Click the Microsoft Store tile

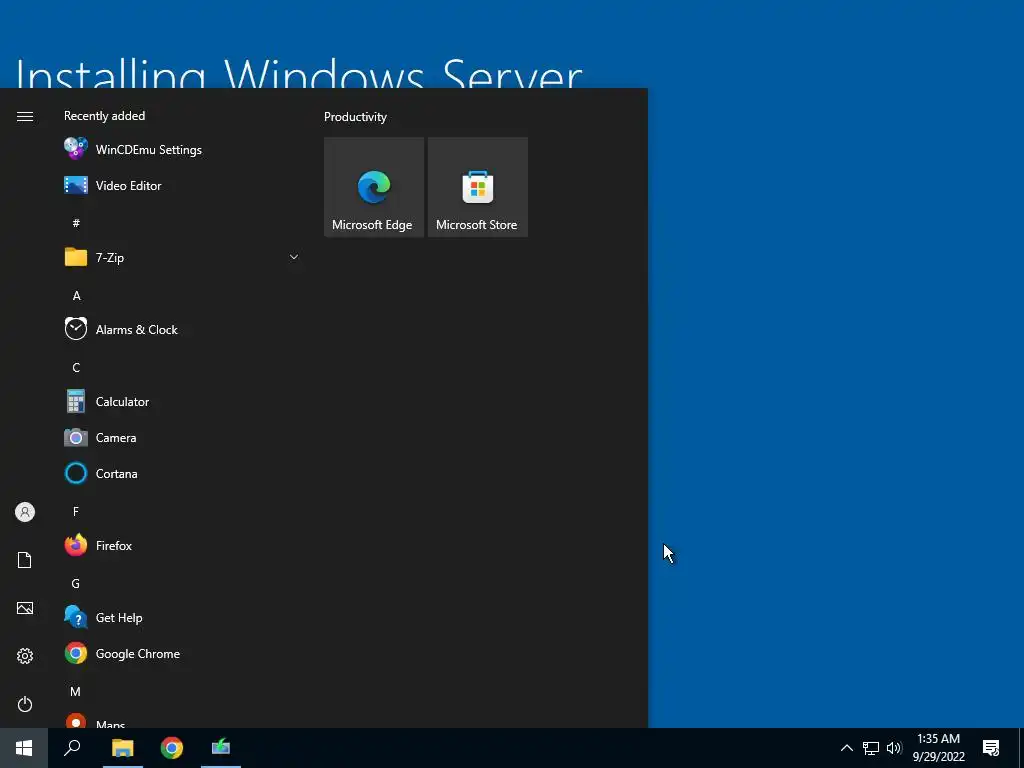coord(477,187)
